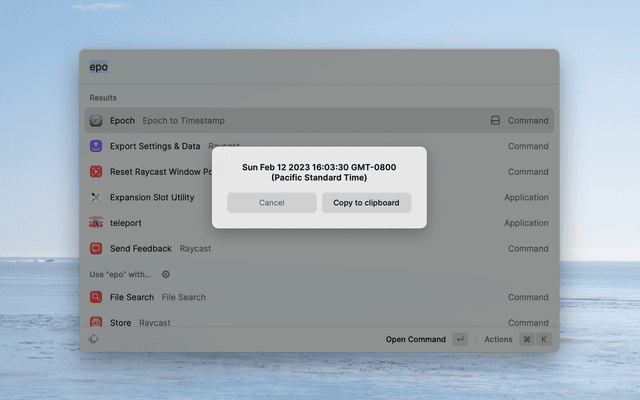Click the teleport application icon
The height and width of the screenshot is (400, 640).
click(96, 223)
